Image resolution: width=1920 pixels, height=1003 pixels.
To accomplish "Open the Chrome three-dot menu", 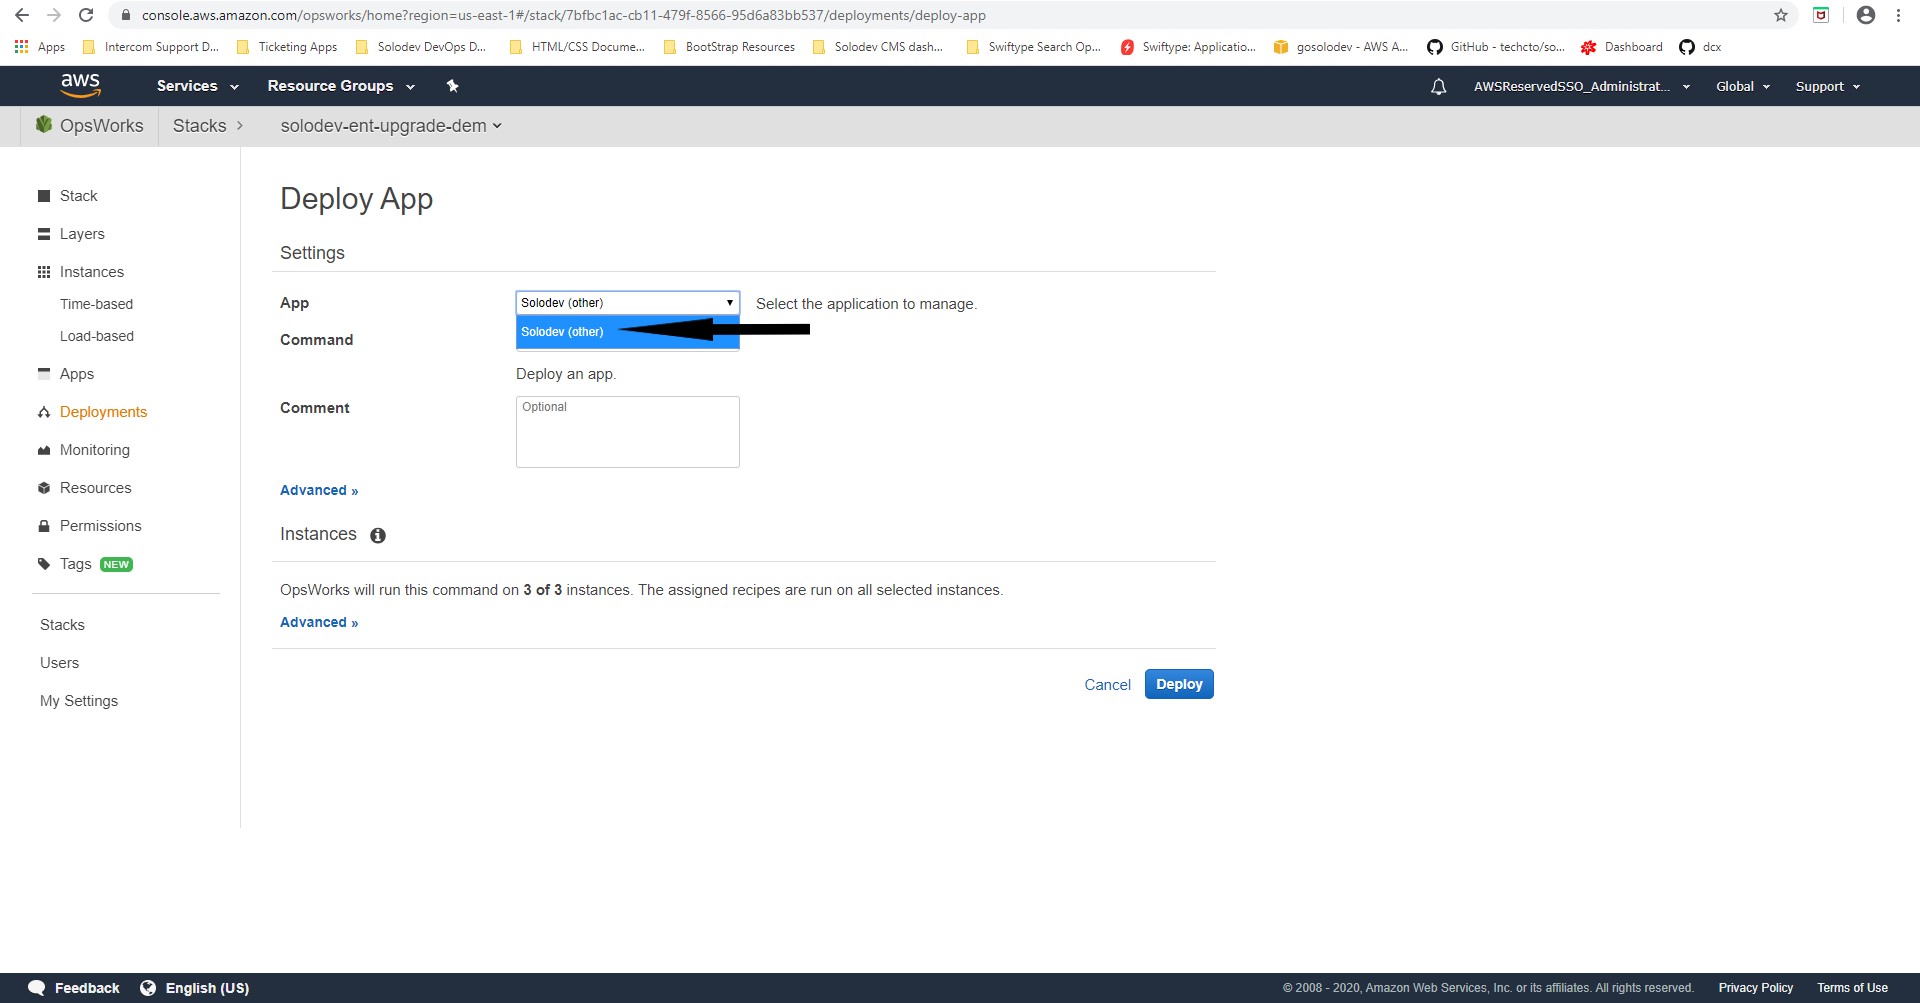I will click(x=1898, y=15).
